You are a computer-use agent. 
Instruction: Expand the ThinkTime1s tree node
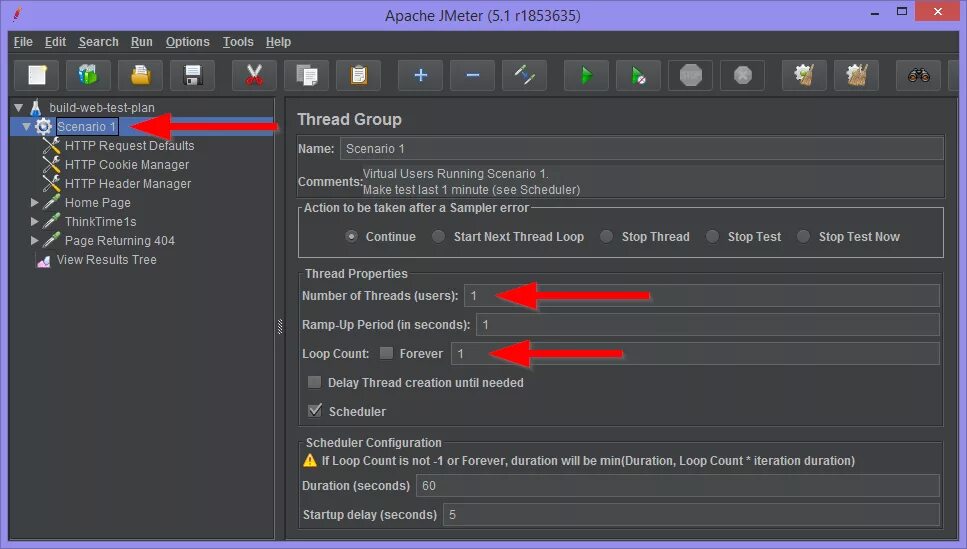coord(35,221)
